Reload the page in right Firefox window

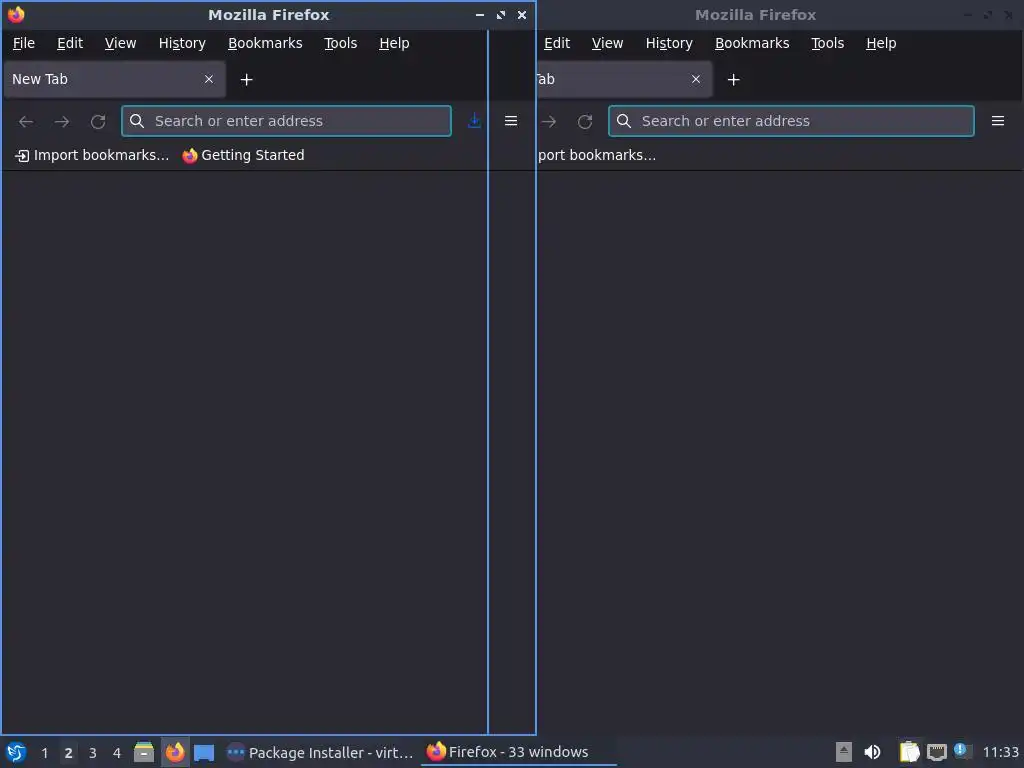tap(585, 121)
